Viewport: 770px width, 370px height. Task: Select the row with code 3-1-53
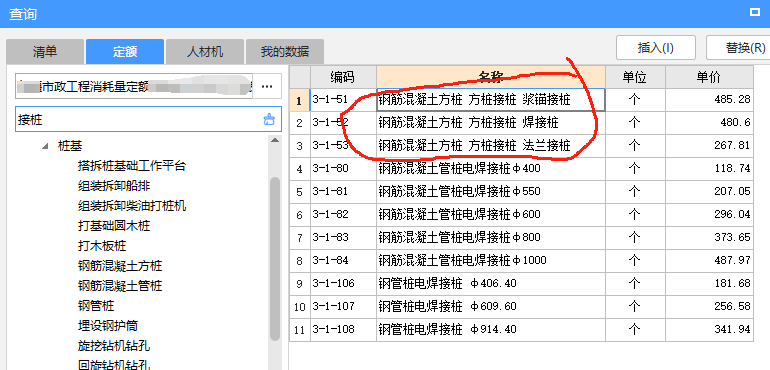coord(521,145)
